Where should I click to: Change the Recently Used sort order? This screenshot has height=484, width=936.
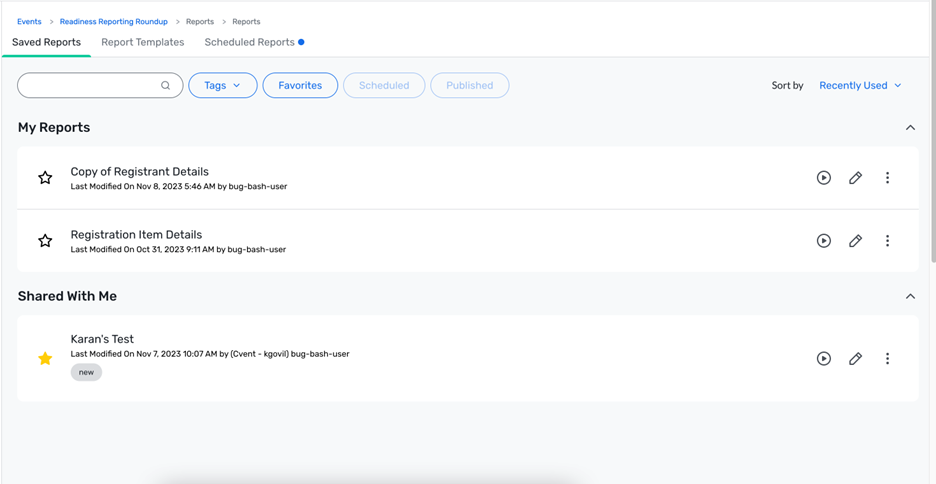click(x=860, y=85)
